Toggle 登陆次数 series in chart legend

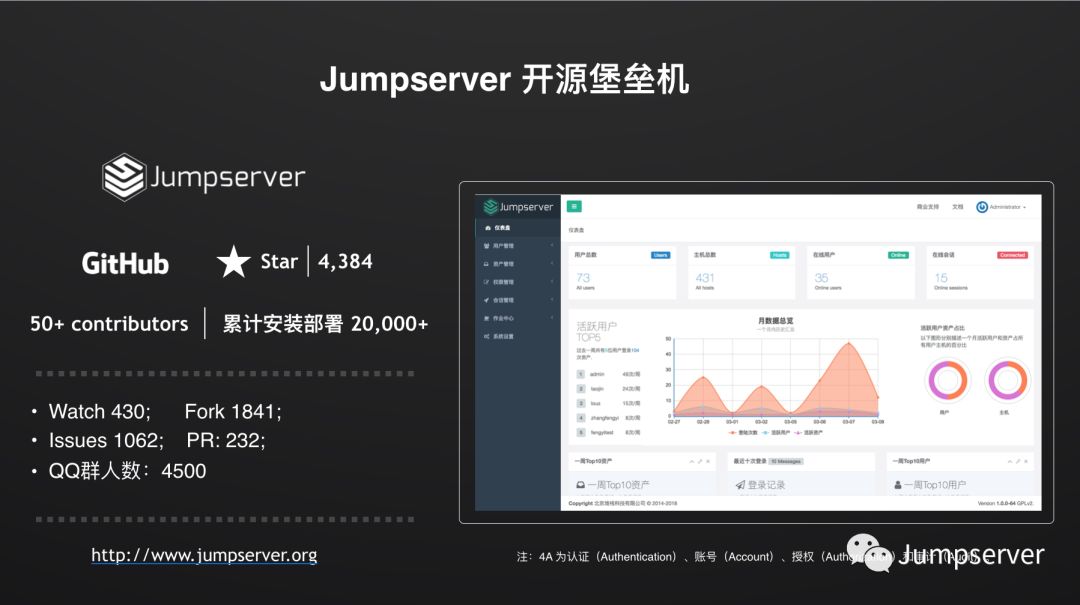click(x=744, y=433)
